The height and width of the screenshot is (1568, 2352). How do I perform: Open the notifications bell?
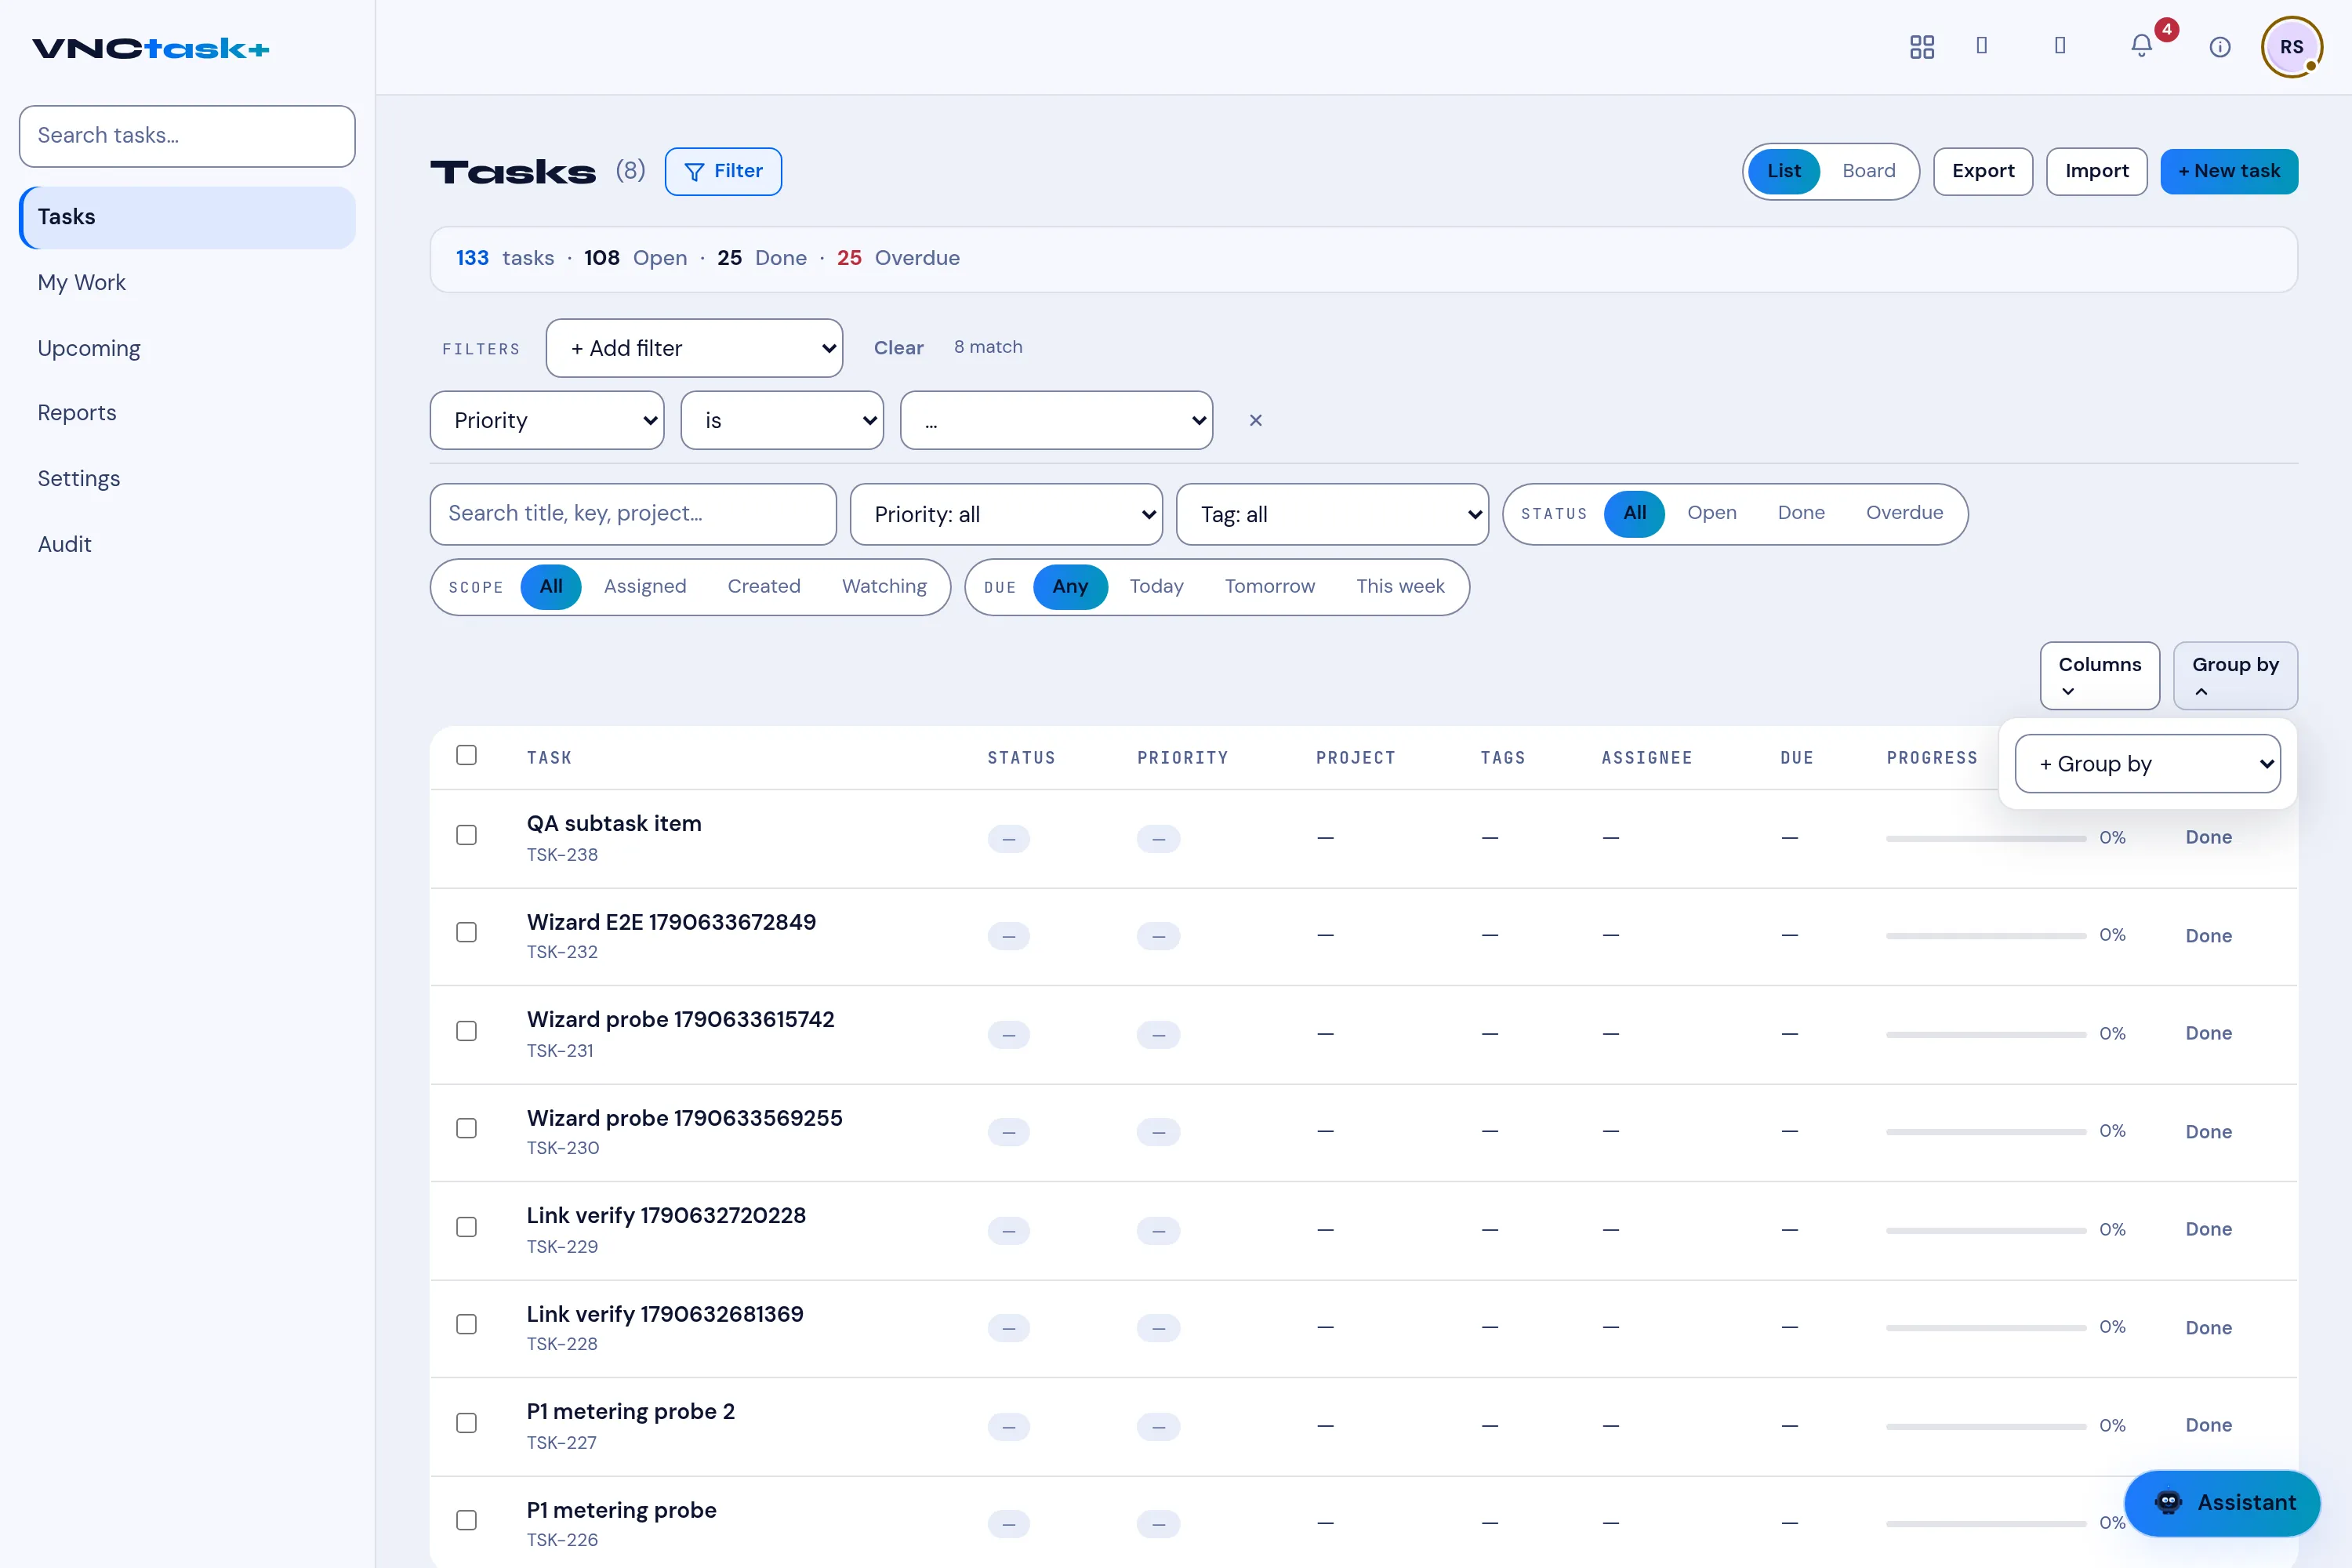click(2141, 46)
